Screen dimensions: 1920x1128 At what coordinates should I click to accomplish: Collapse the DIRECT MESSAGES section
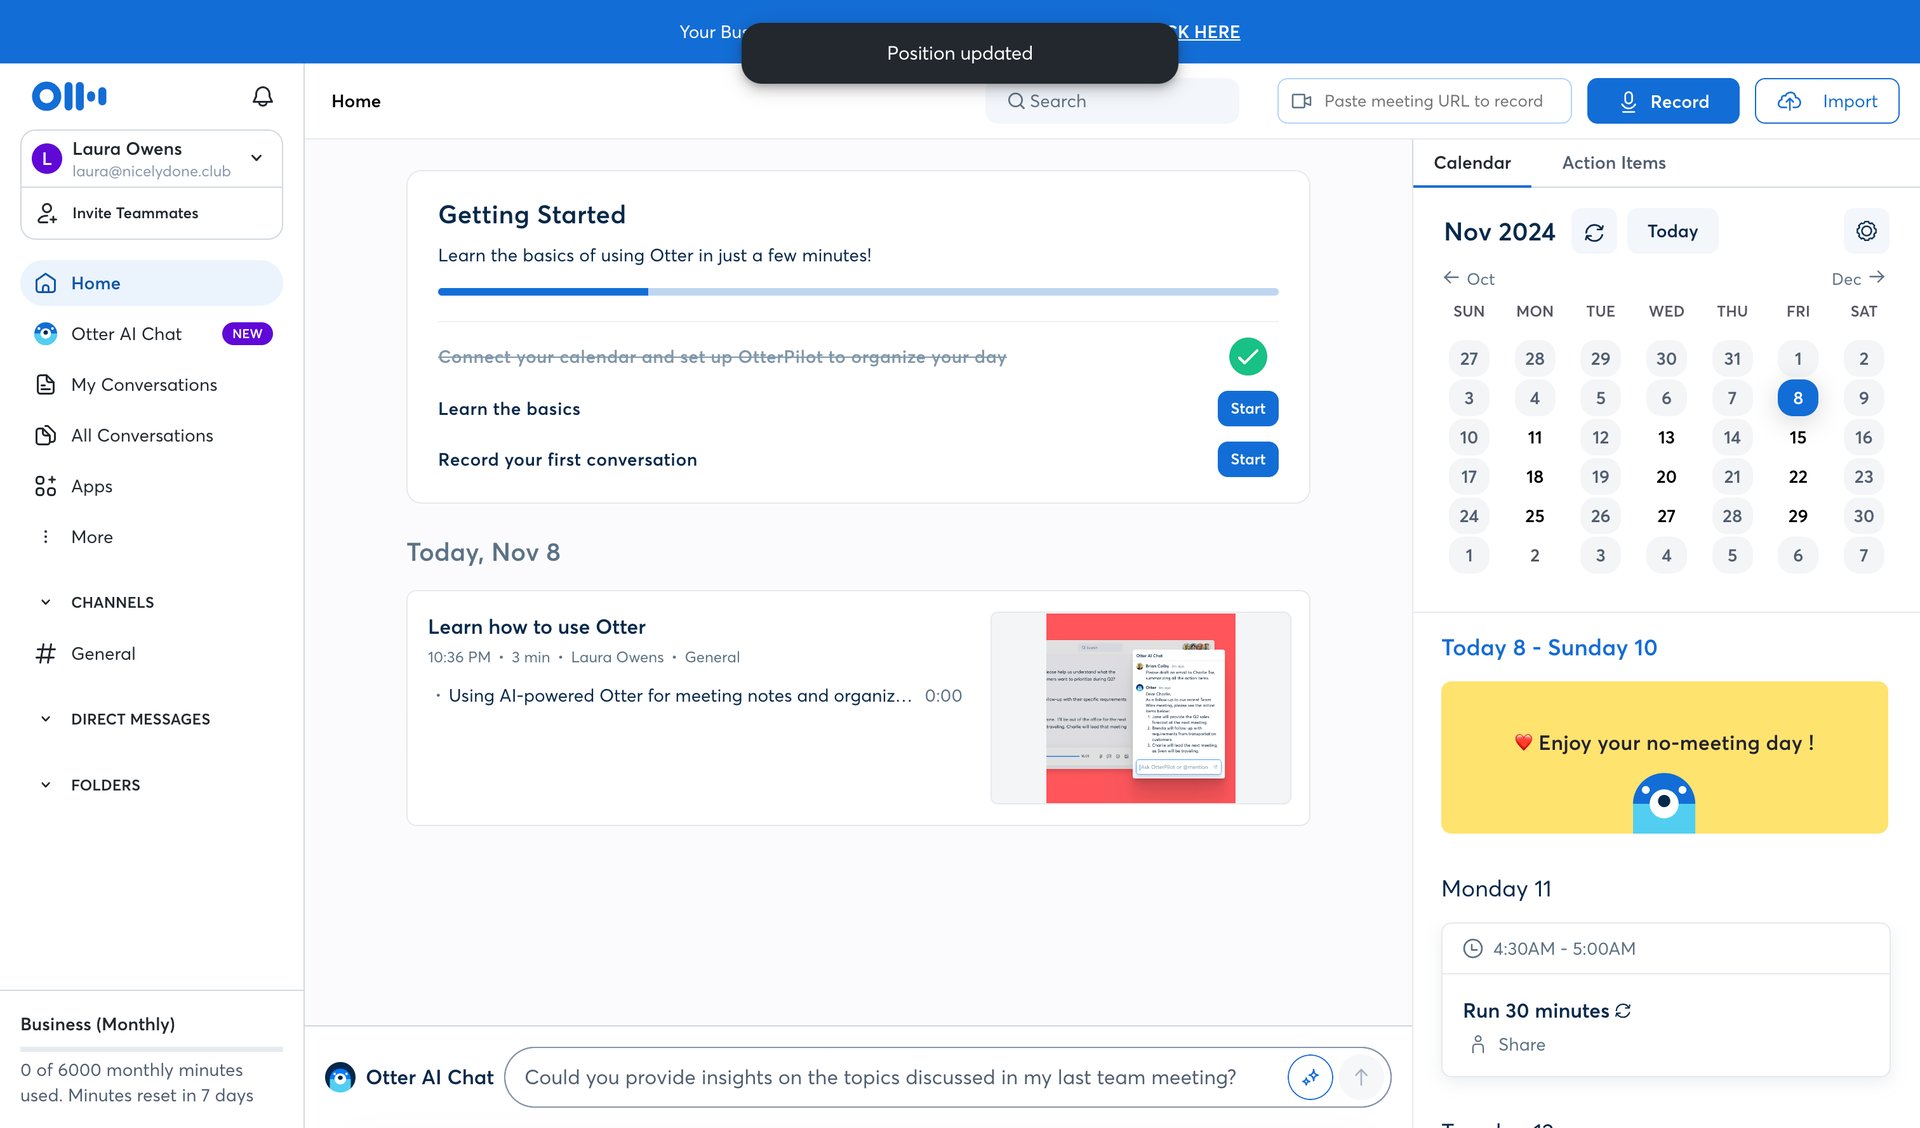pos(45,718)
